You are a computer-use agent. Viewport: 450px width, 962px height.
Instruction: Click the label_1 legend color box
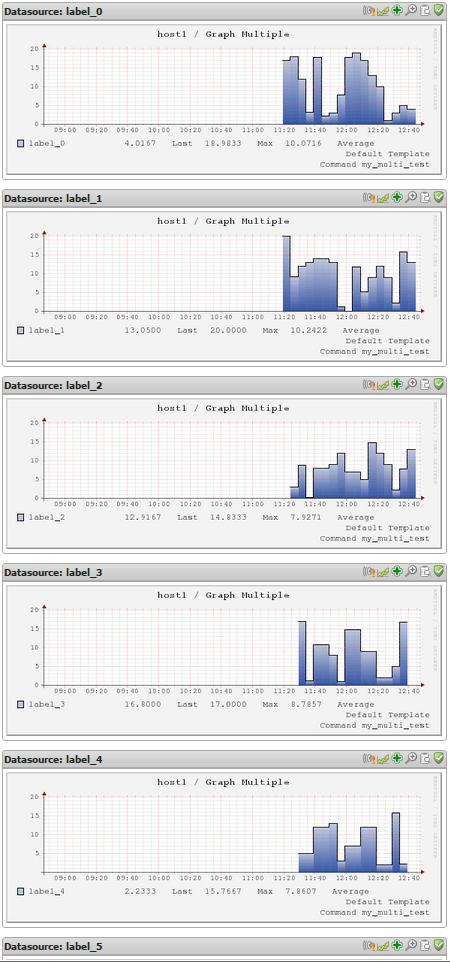pos(21,330)
